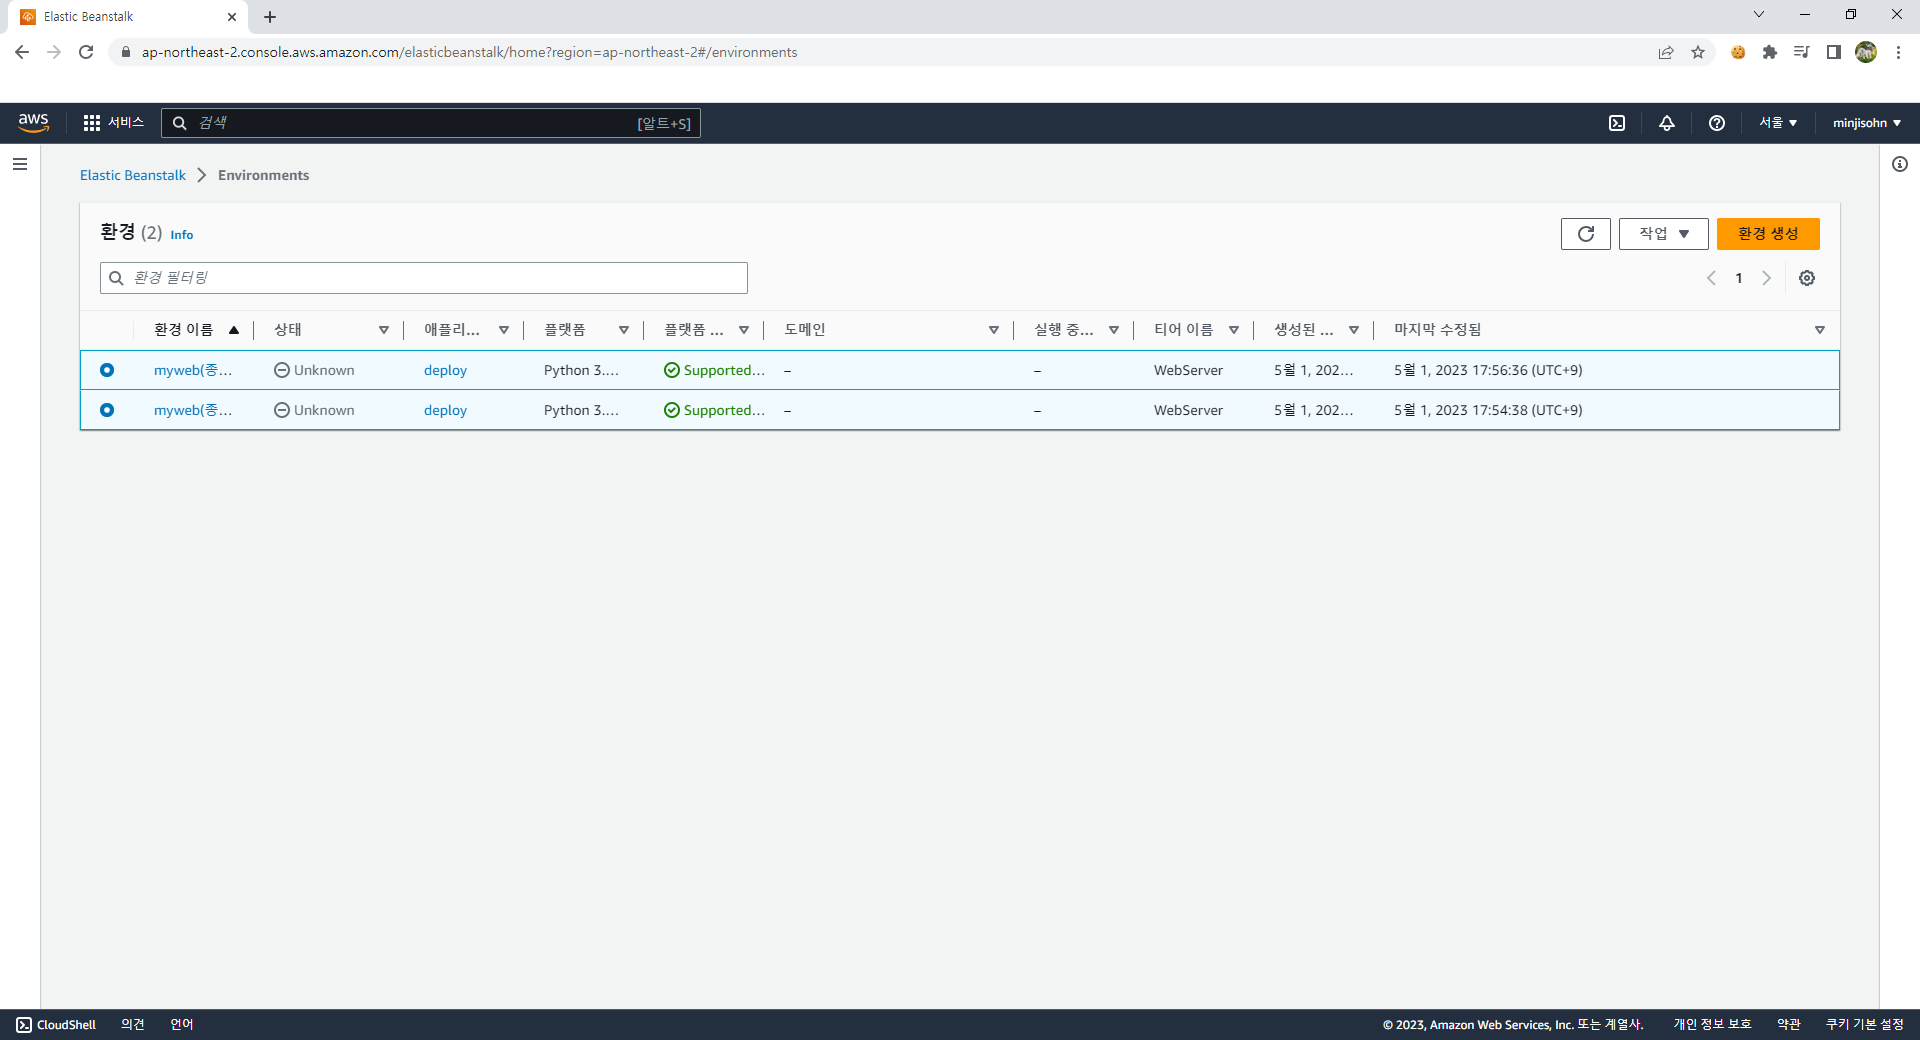Open the 서울 region selector
Viewport: 1920px width, 1040px height.
(1778, 123)
